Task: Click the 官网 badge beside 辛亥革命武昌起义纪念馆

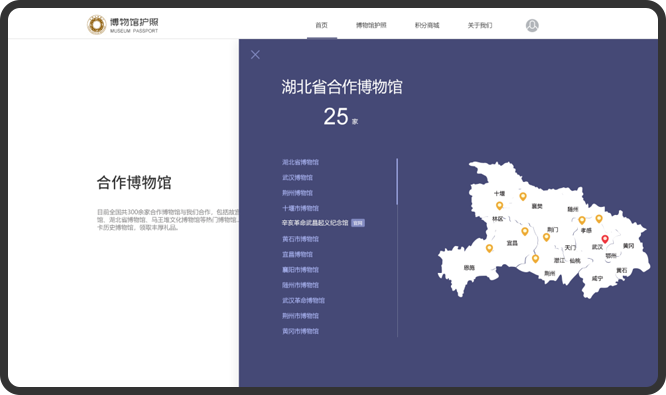Action: (x=358, y=223)
